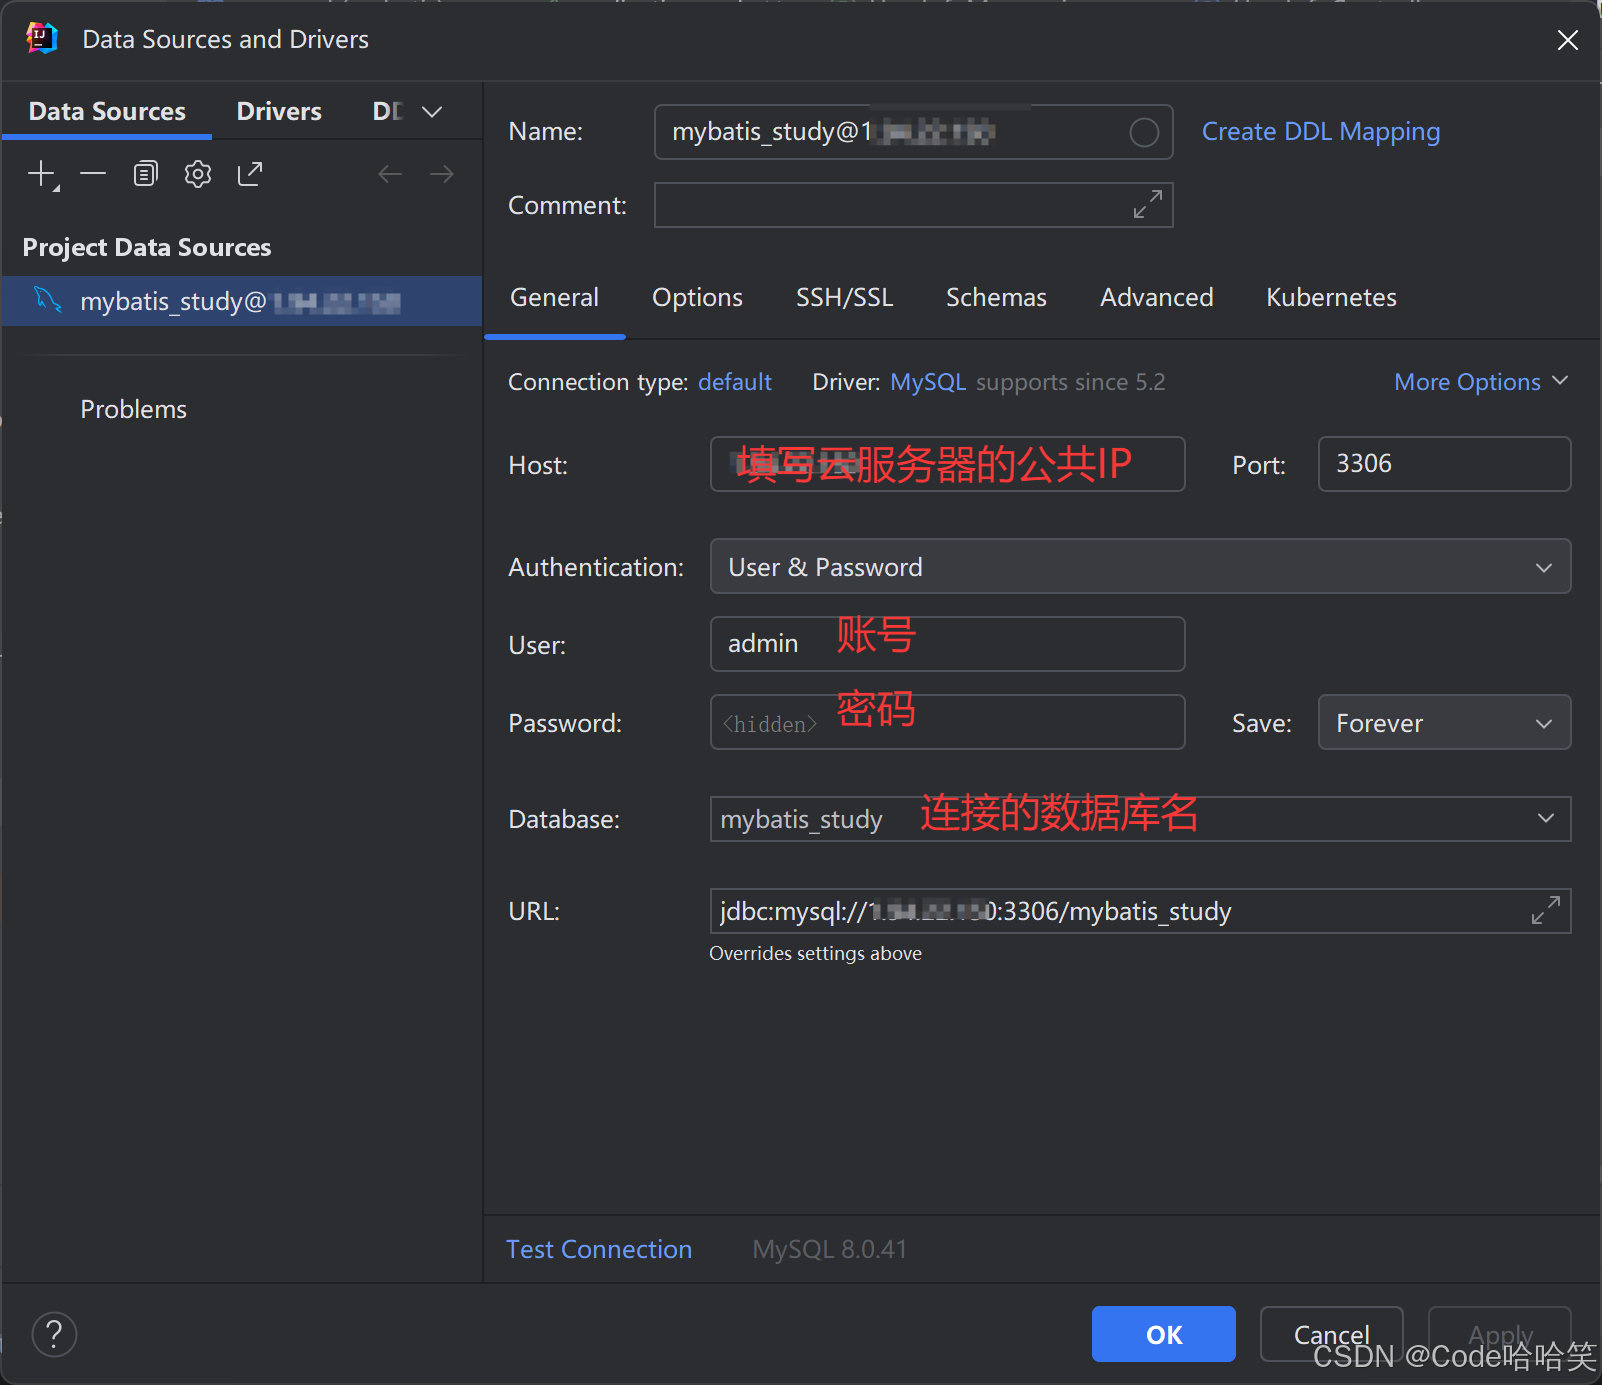Add a new data source with plus icon
1602x1385 pixels.
(x=42, y=175)
